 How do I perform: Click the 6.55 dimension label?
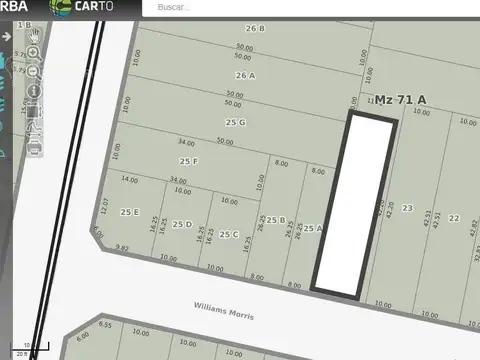click(x=105, y=324)
